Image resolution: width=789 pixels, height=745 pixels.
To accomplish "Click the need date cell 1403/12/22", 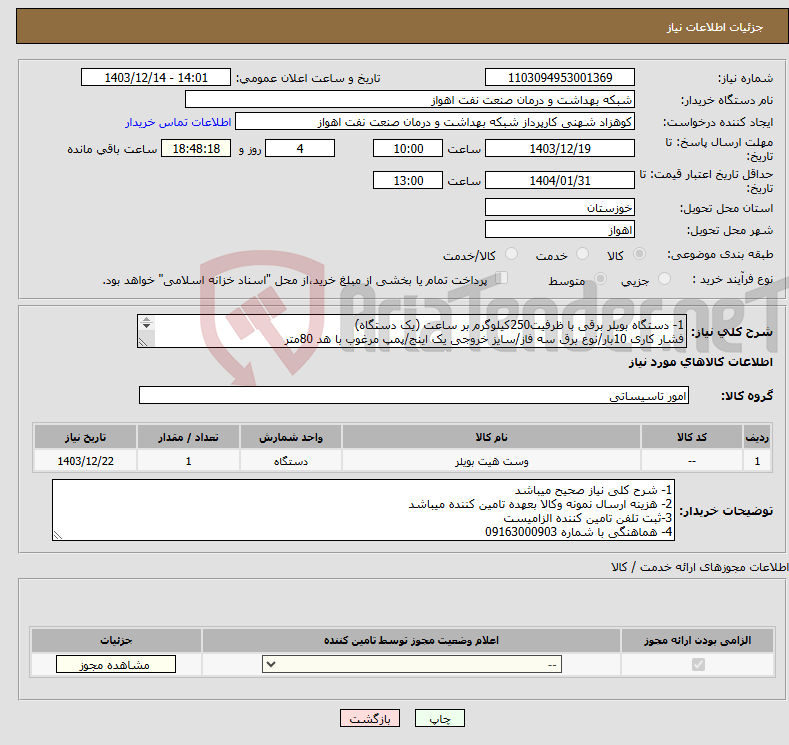I will 85,461.
